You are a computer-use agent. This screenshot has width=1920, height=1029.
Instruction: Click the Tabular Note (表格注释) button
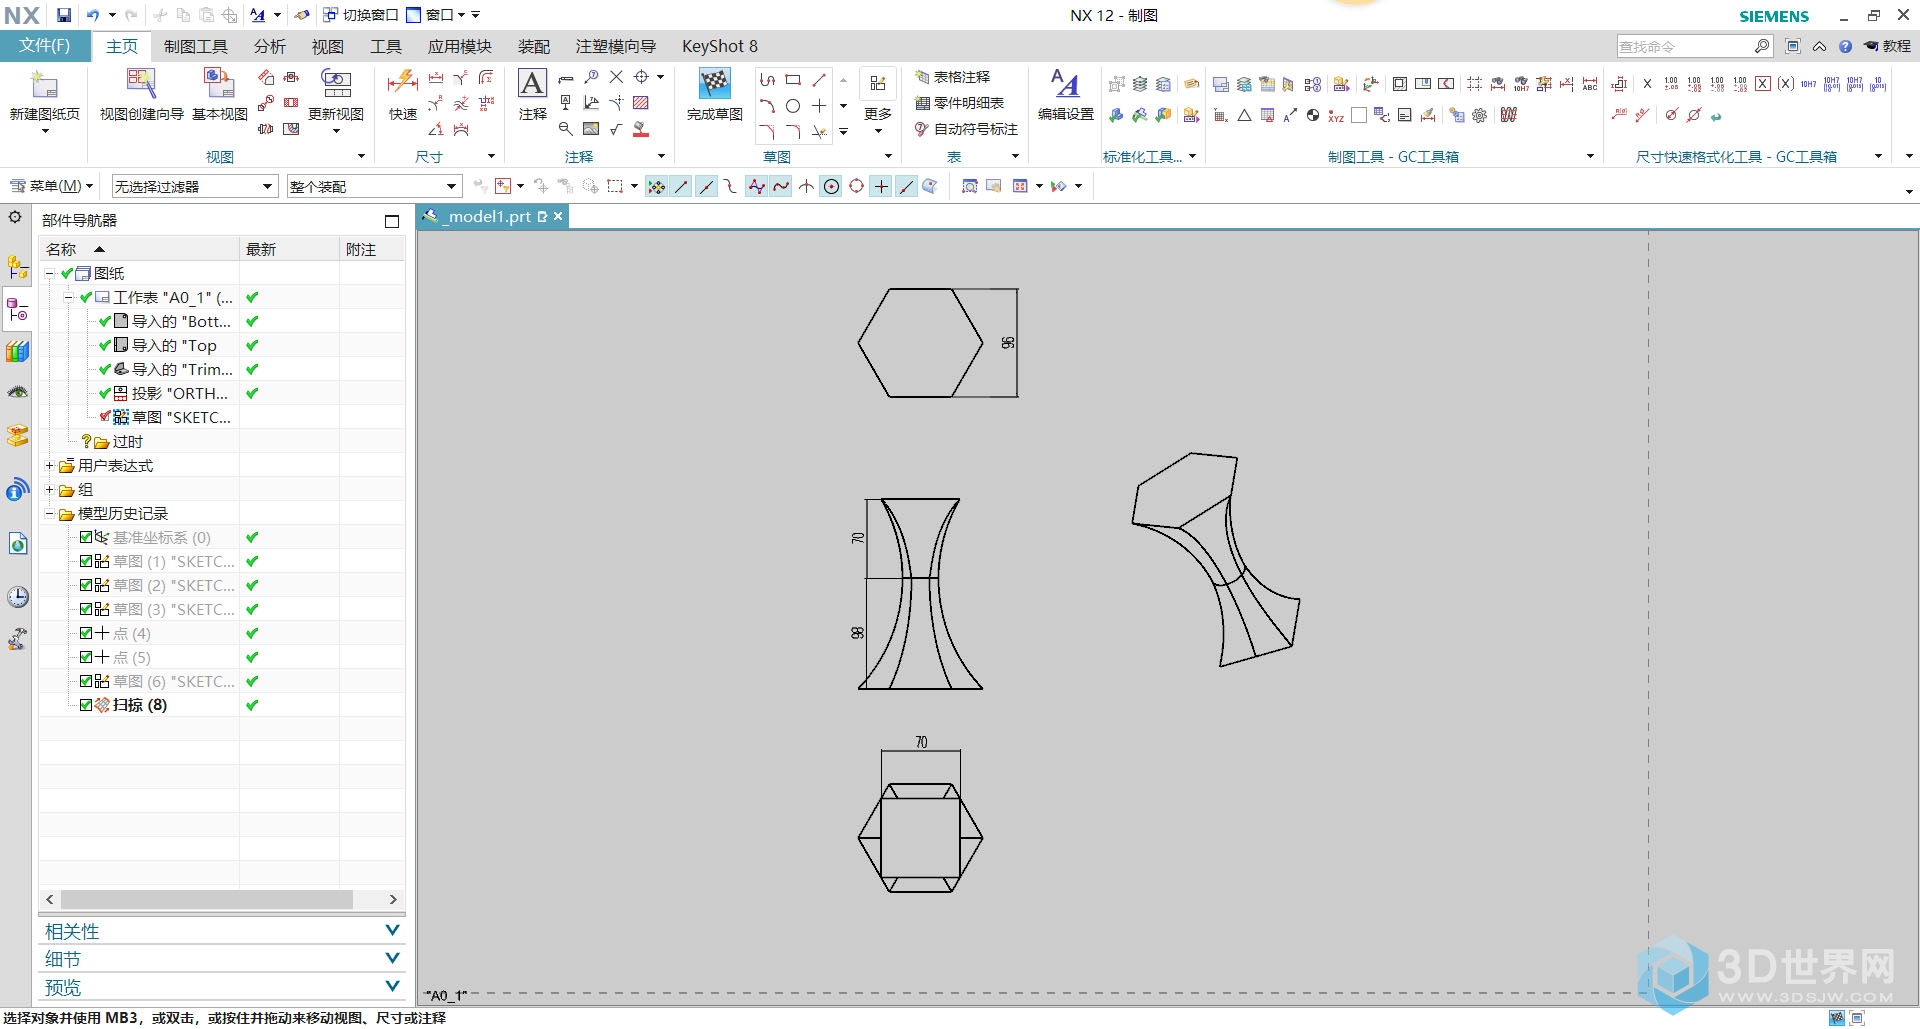[952, 77]
